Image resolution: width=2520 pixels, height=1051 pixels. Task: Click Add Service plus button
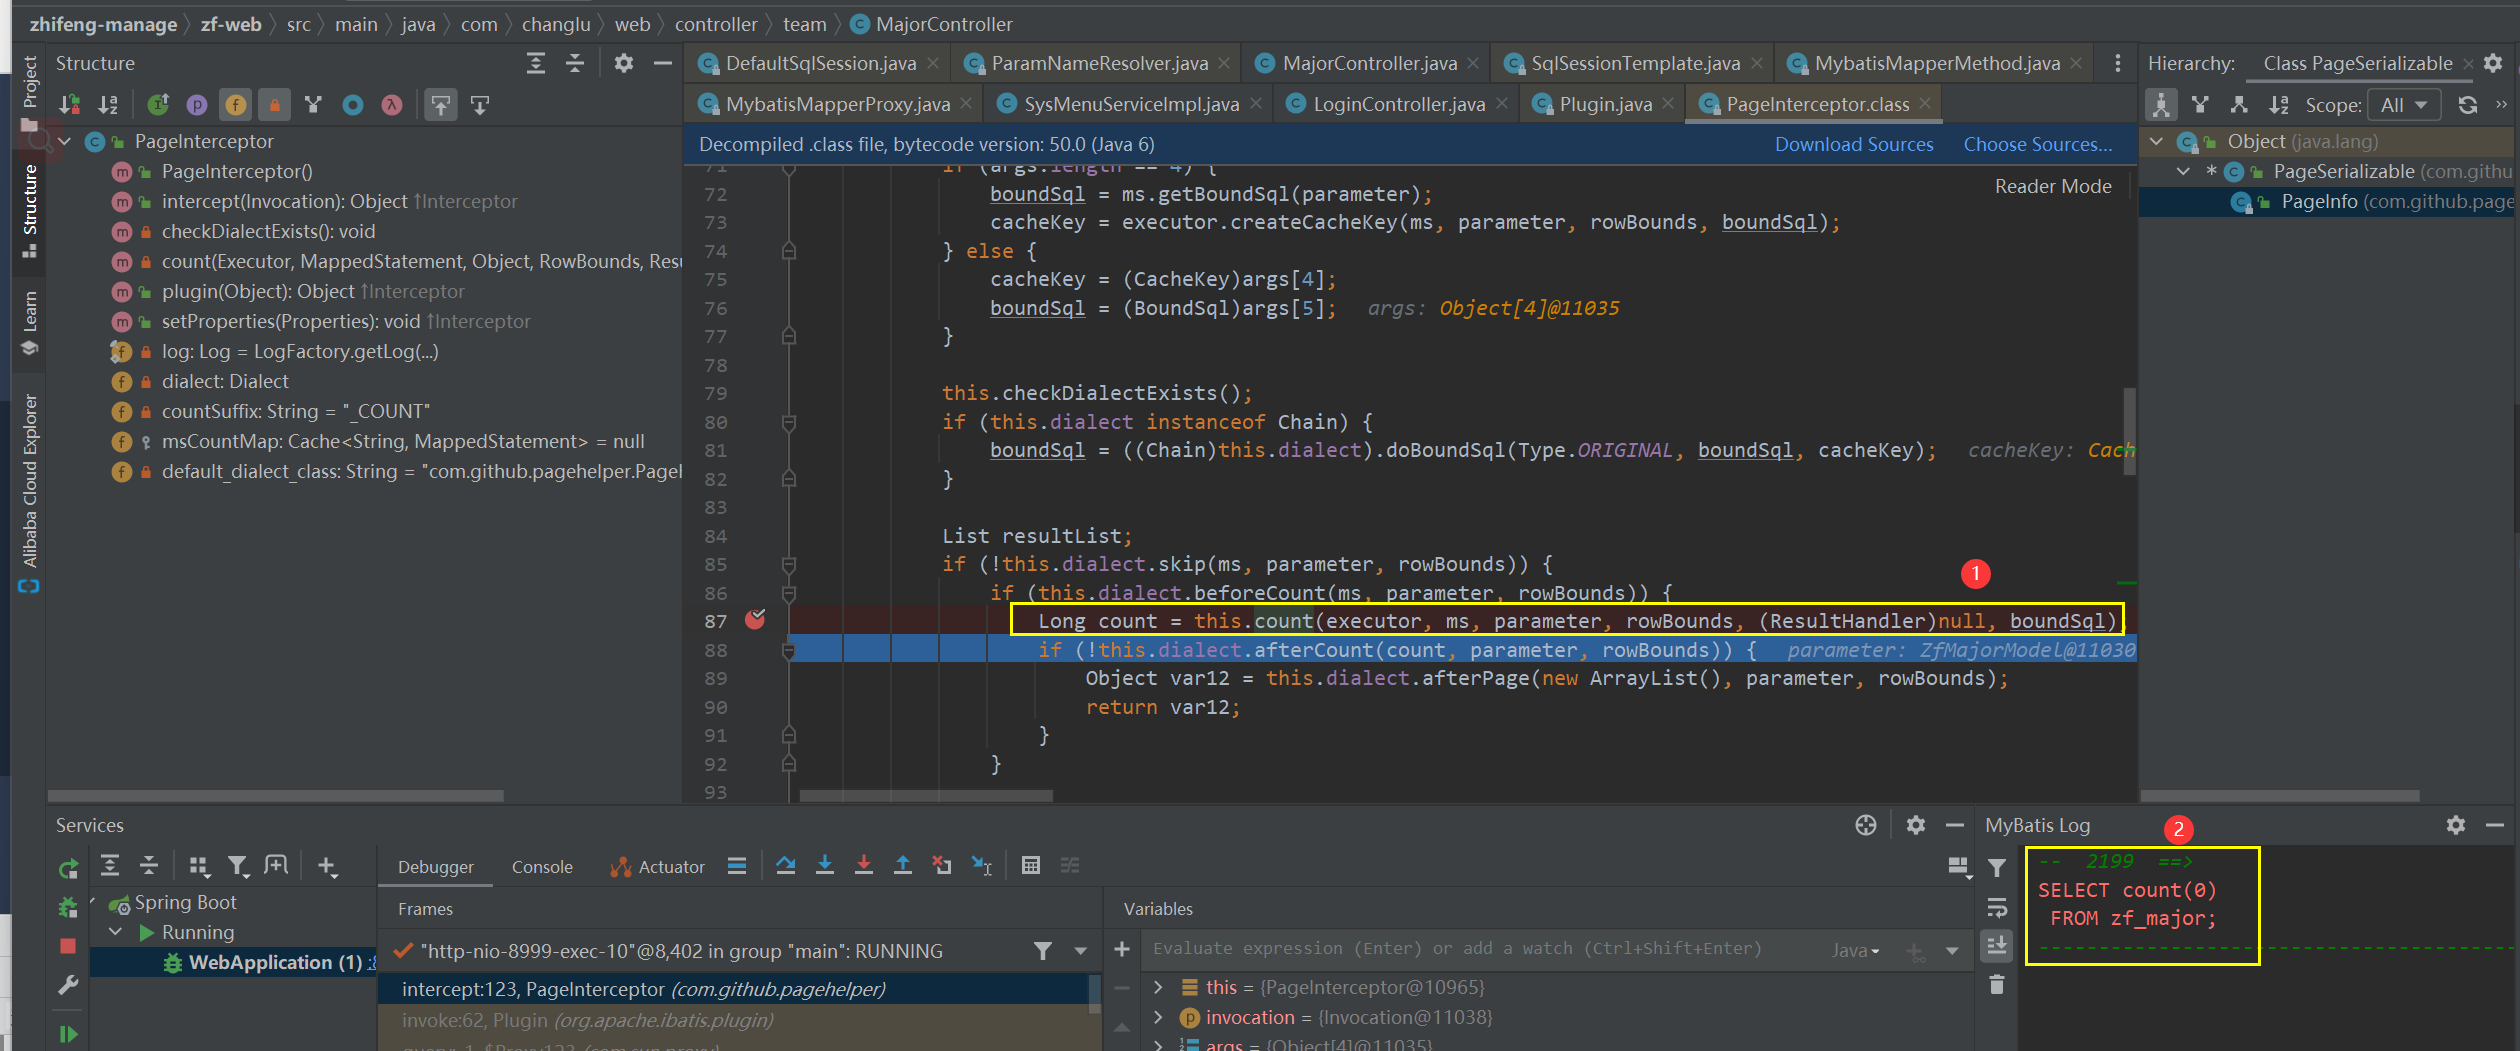click(327, 865)
